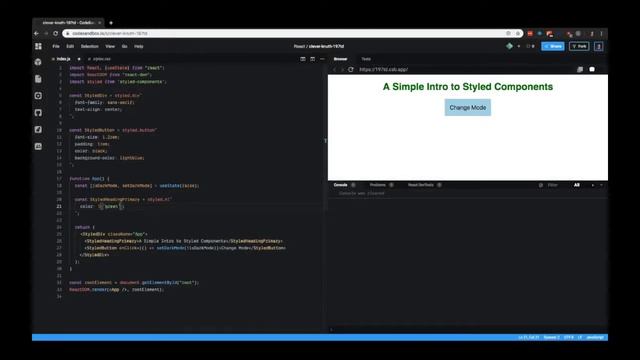
Task: Open the Deployment sidebar icon
Action: click(x=38, y=129)
